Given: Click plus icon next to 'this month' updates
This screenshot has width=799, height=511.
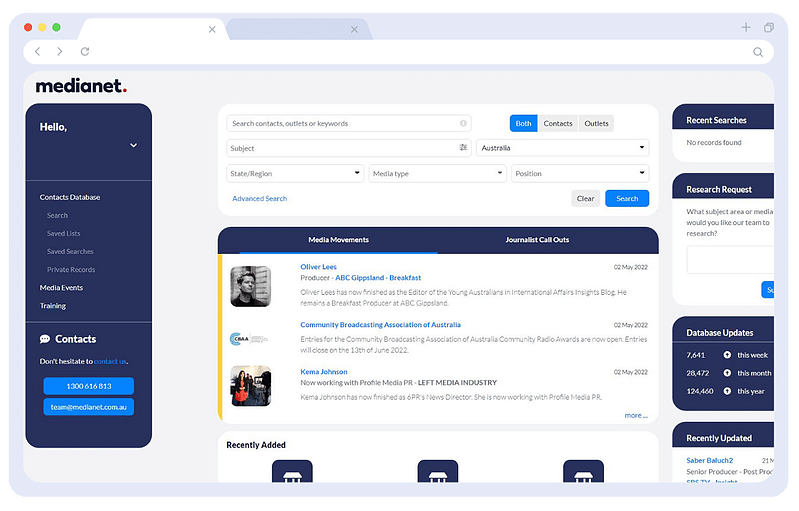Looking at the screenshot, I should pos(727,373).
